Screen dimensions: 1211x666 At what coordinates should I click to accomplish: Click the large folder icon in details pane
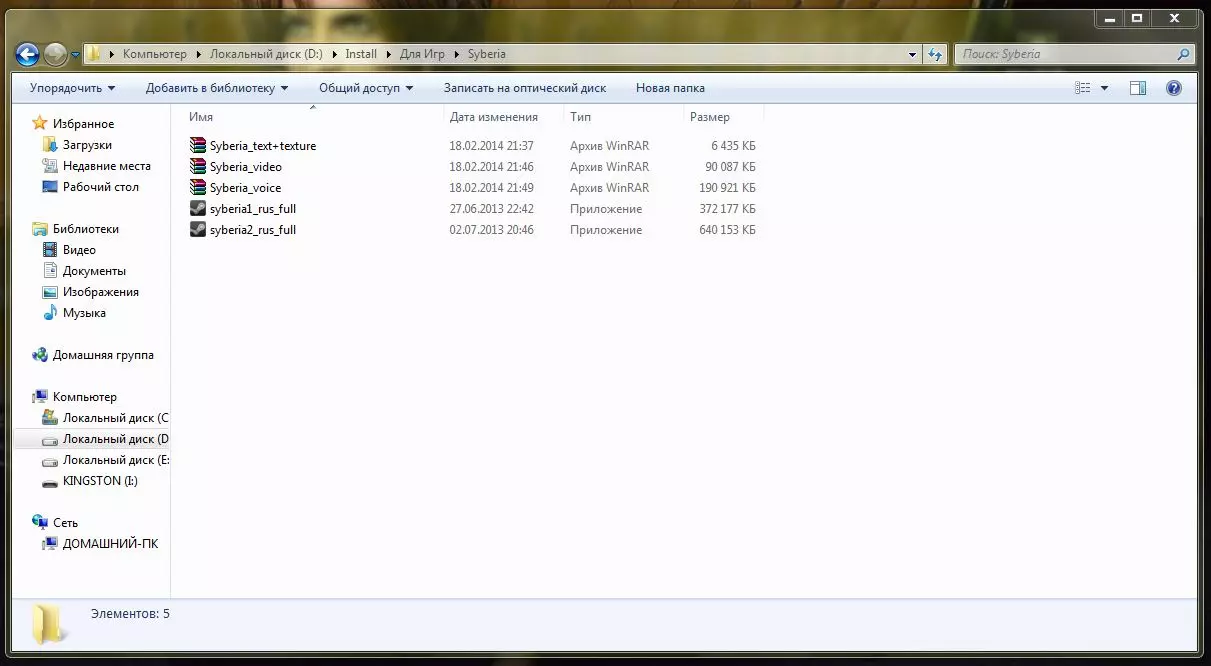(47, 624)
